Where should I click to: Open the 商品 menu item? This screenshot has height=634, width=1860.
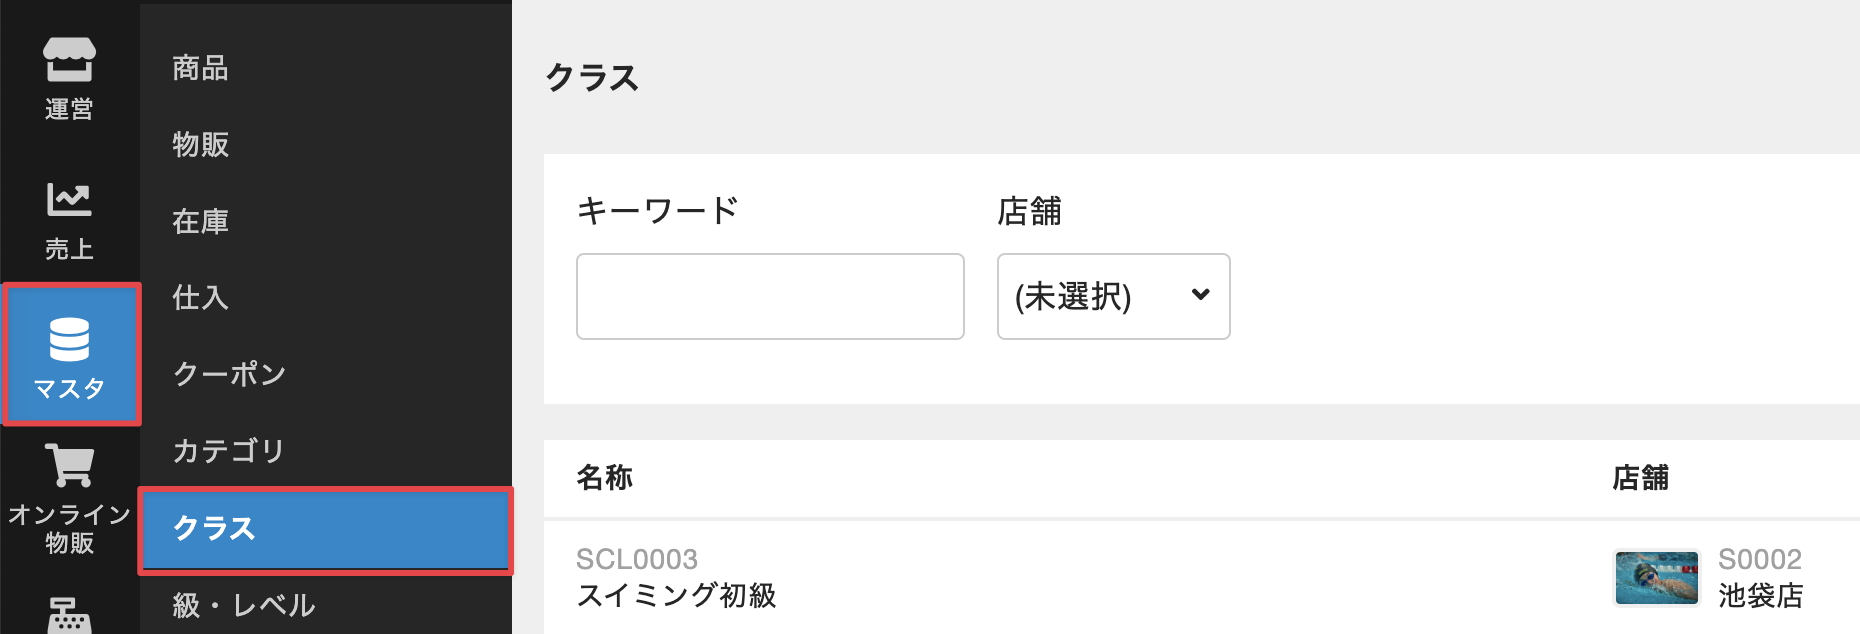(200, 68)
